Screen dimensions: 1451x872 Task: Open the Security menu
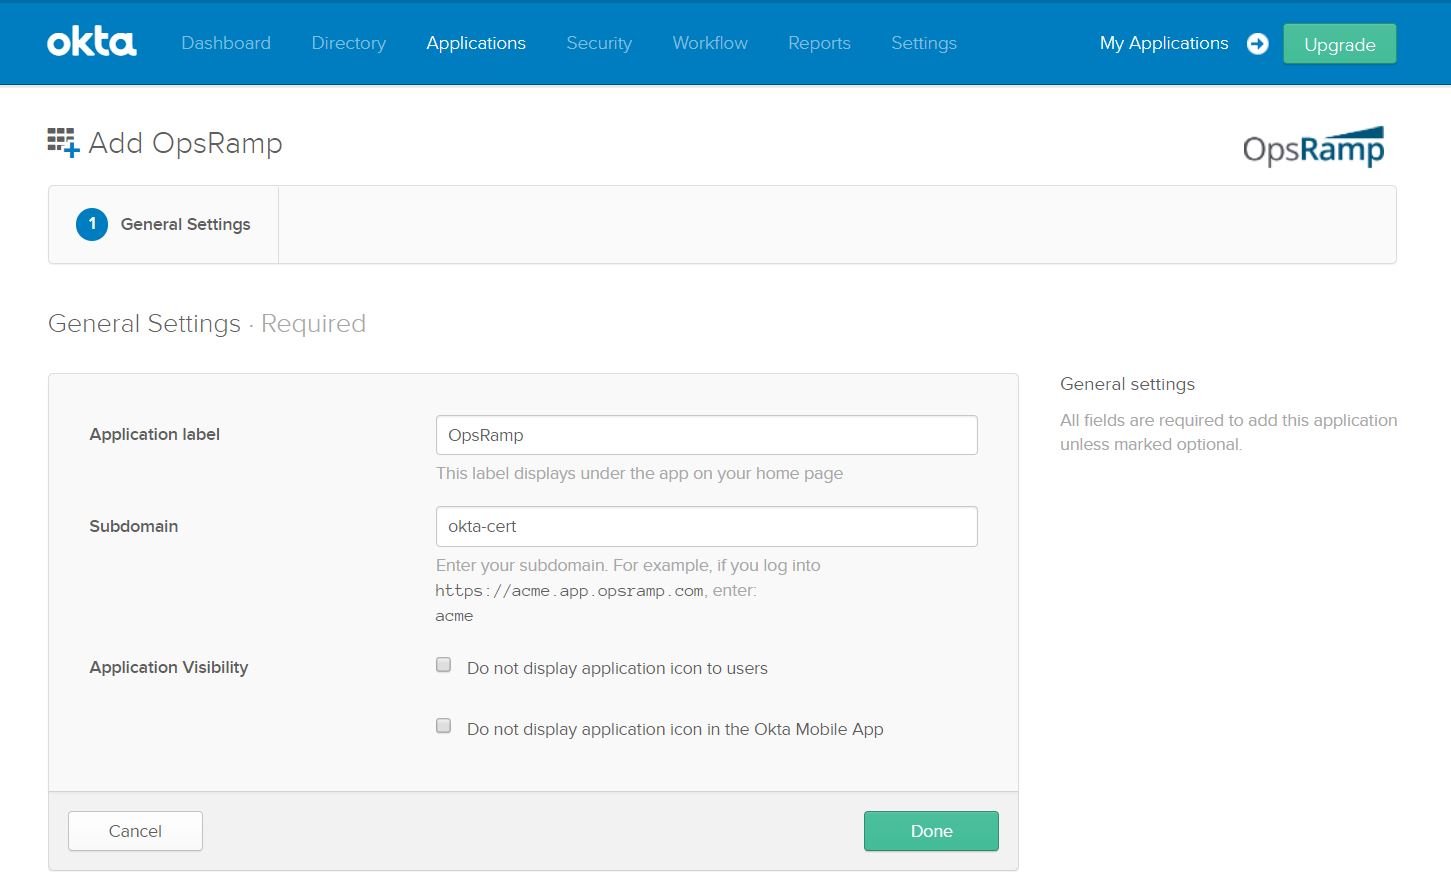[598, 43]
